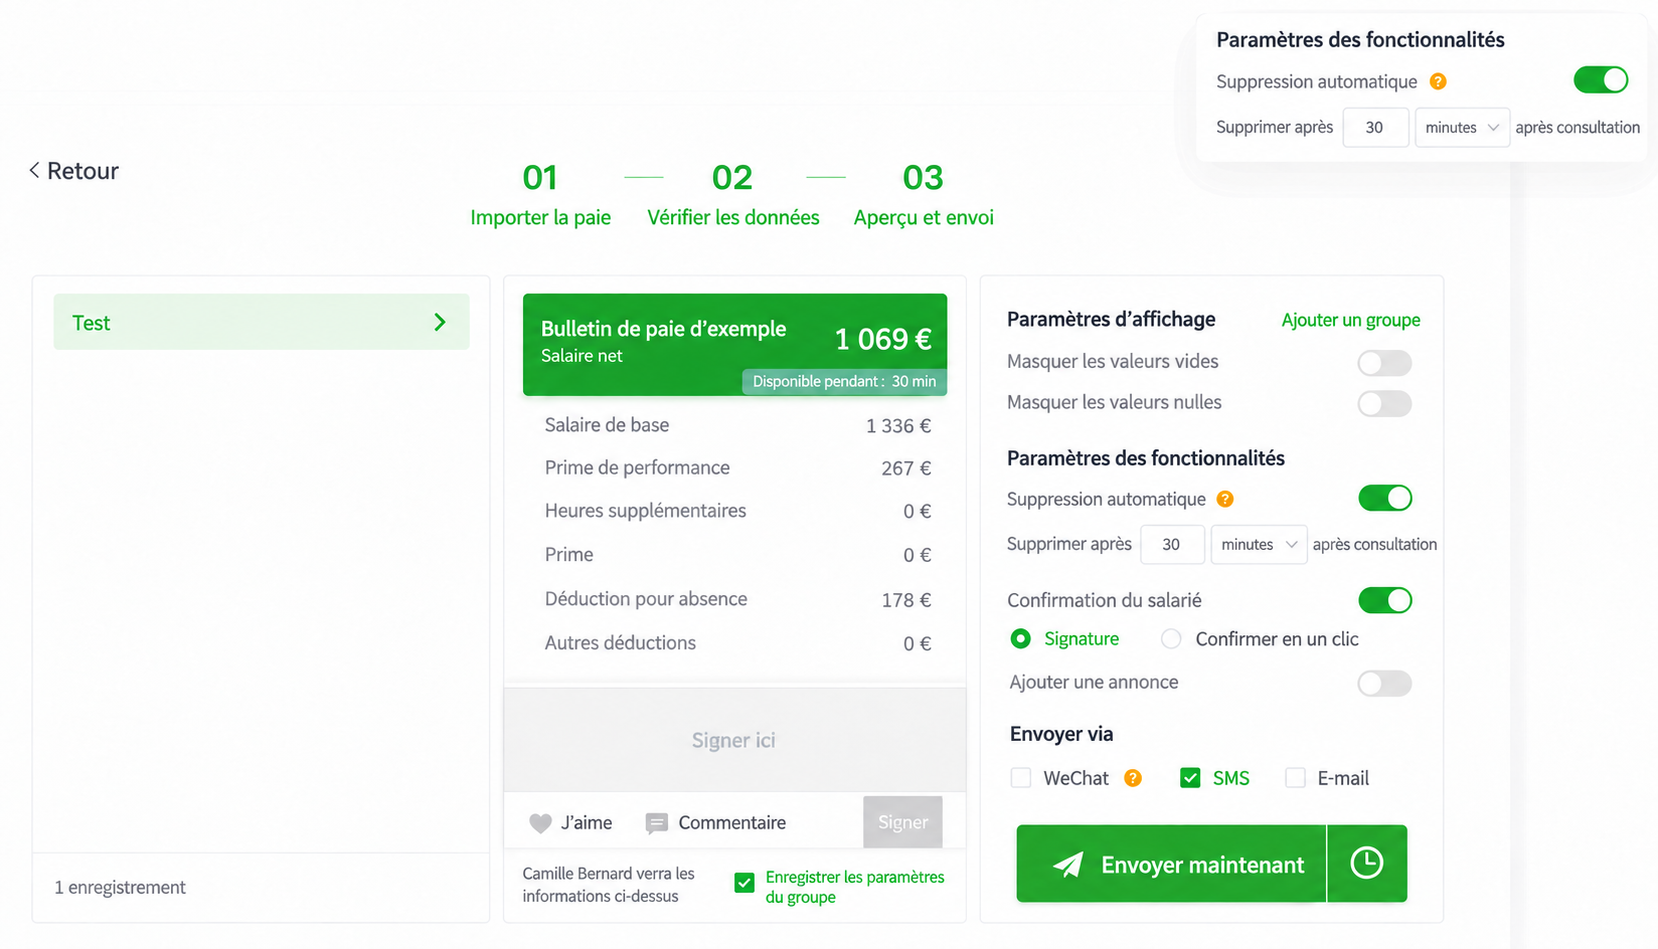
Task: Open the scheduled send clock icon
Action: 1367,863
